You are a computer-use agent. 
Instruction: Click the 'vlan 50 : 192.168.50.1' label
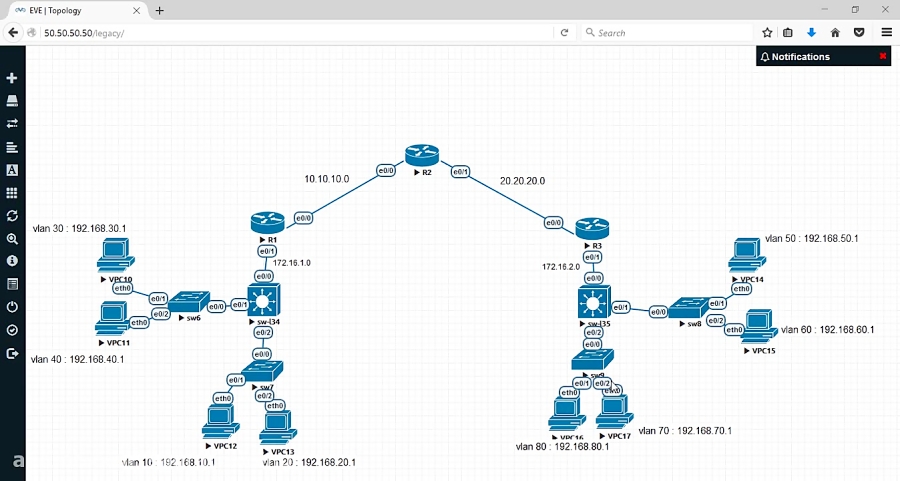812,238
